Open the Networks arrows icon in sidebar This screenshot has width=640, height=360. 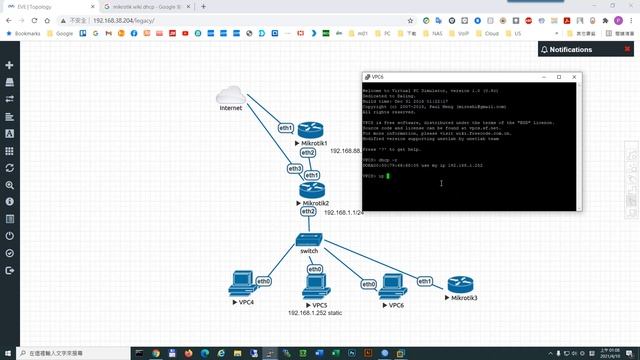pyautogui.click(x=9, y=99)
